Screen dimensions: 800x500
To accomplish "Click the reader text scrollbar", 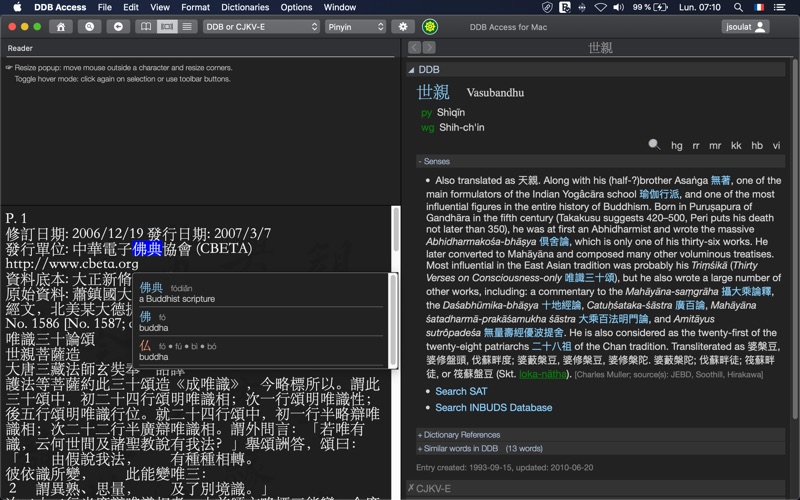I will point(395,230).
